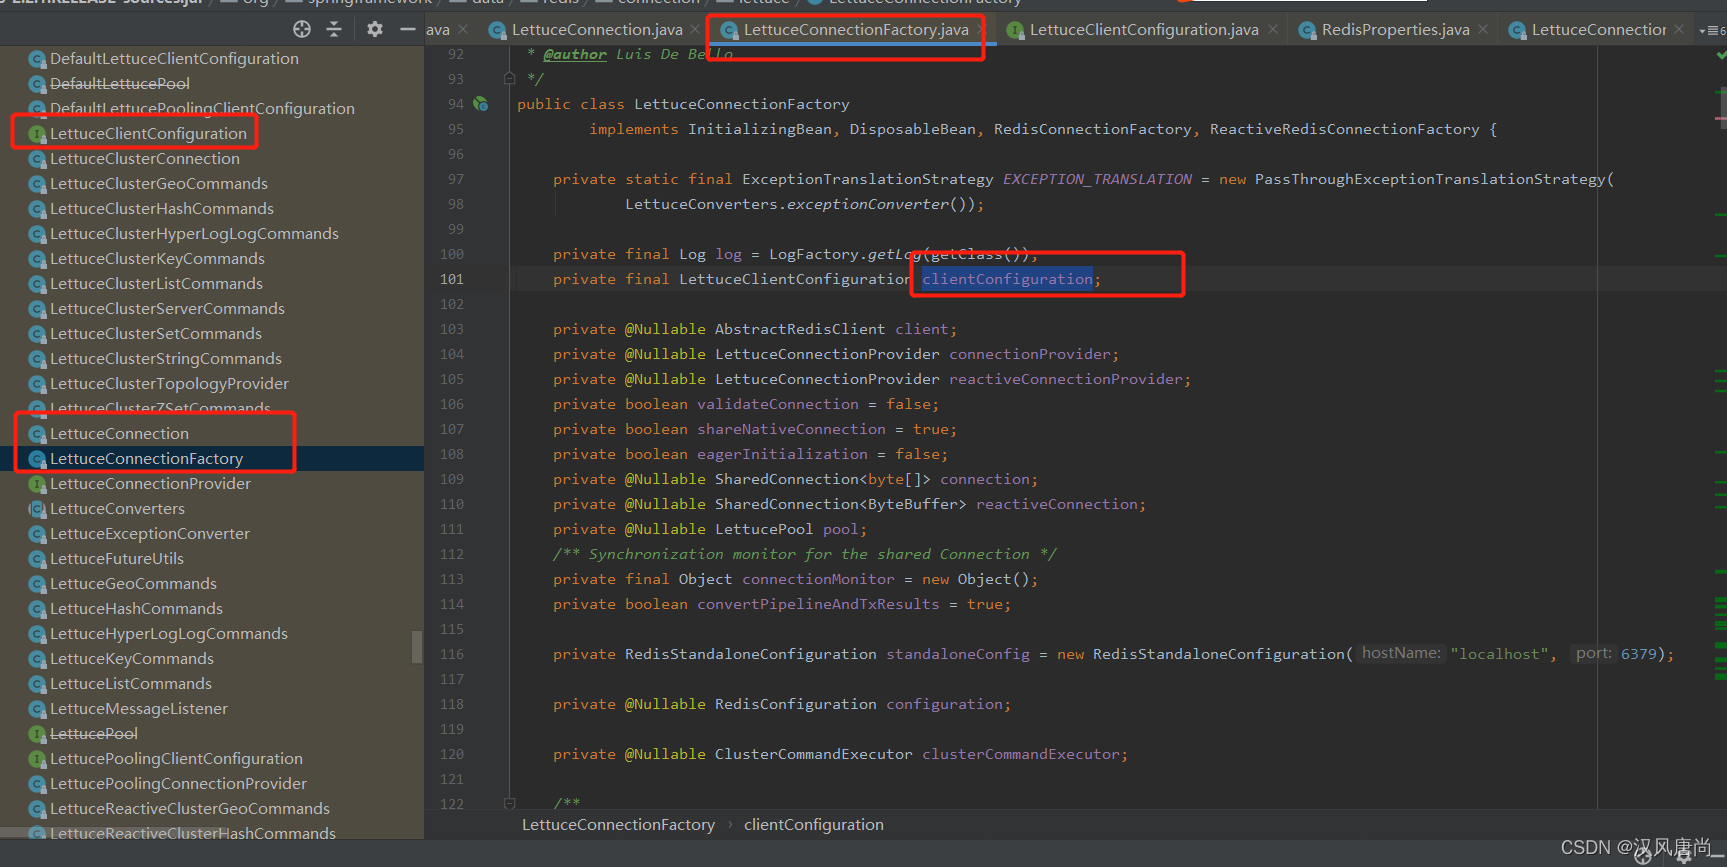Select LettuceClusterHashCommands in the tree

(x=162, y=209)
